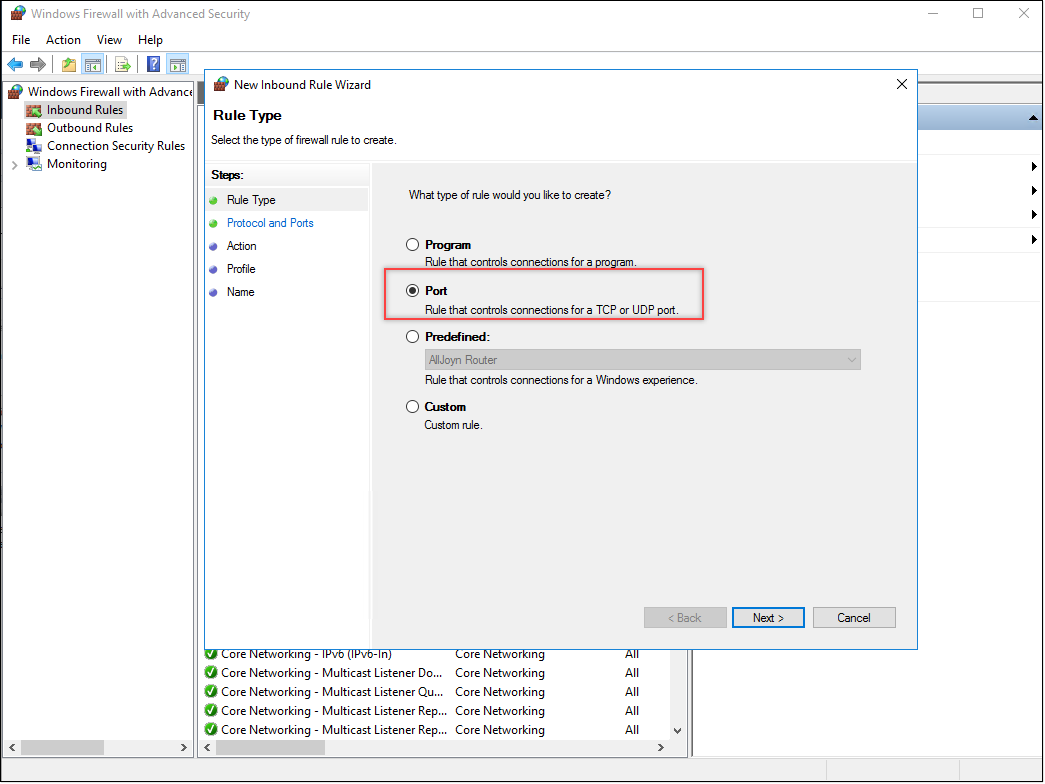This screenshot has width=1045, height=784.
Task: Open the Action menu
Action: tap(63, 40)
